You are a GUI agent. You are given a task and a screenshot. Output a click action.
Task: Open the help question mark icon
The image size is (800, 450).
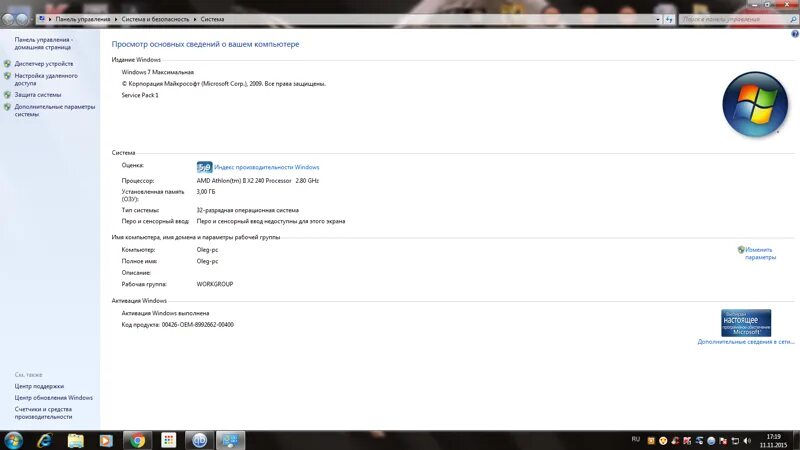click(795, 34)
